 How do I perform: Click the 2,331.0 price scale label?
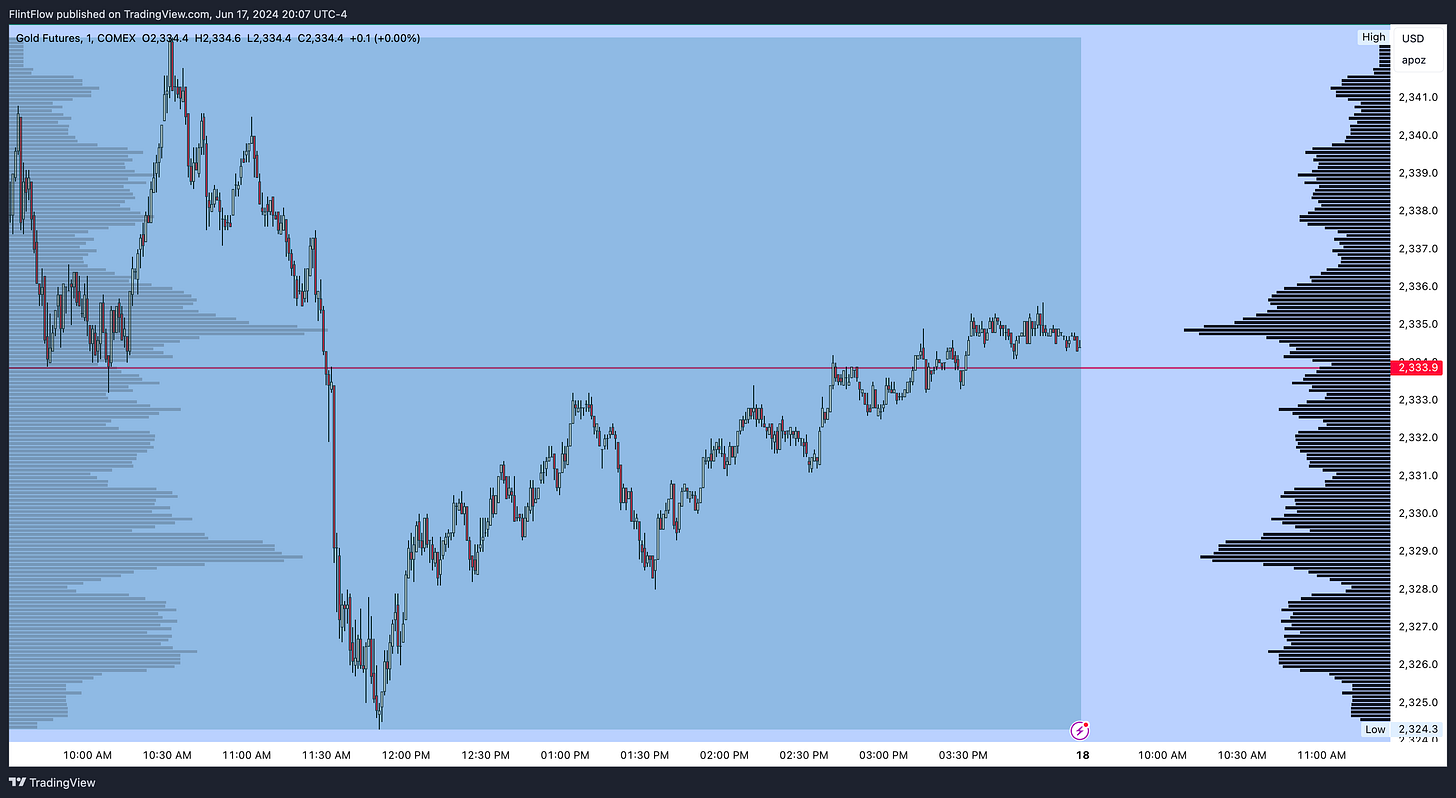1418,475
